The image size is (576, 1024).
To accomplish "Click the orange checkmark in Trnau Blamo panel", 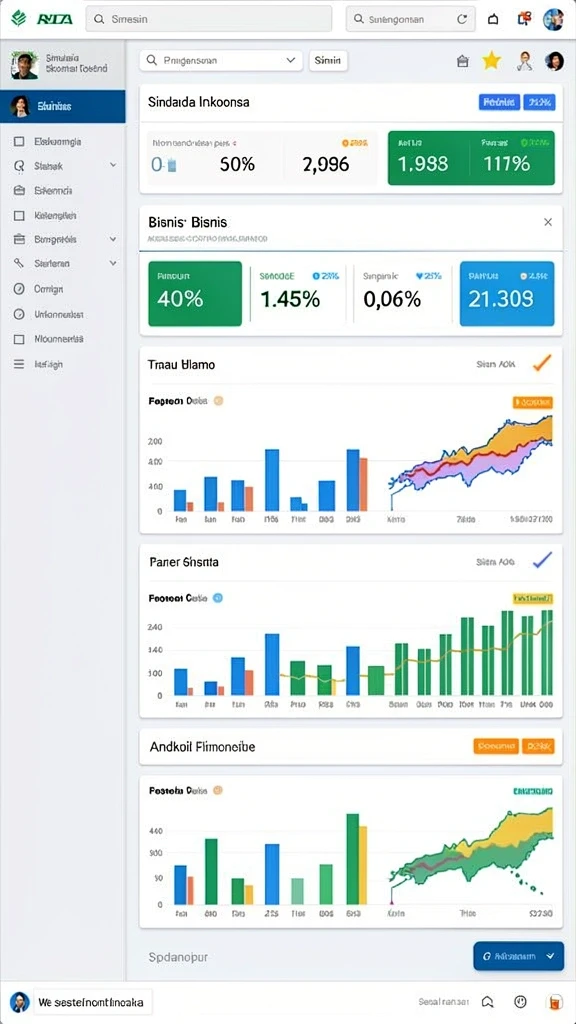I will coord(542,363).
